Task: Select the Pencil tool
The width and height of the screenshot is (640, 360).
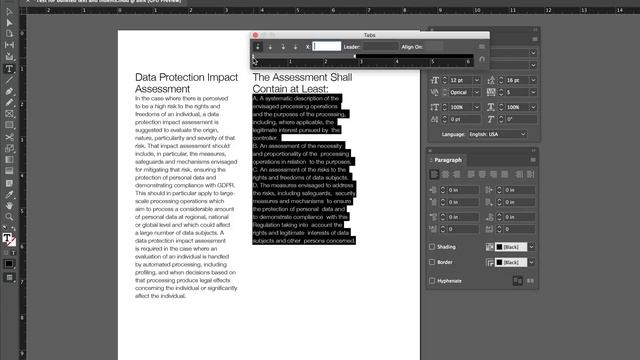Action: 9,102
